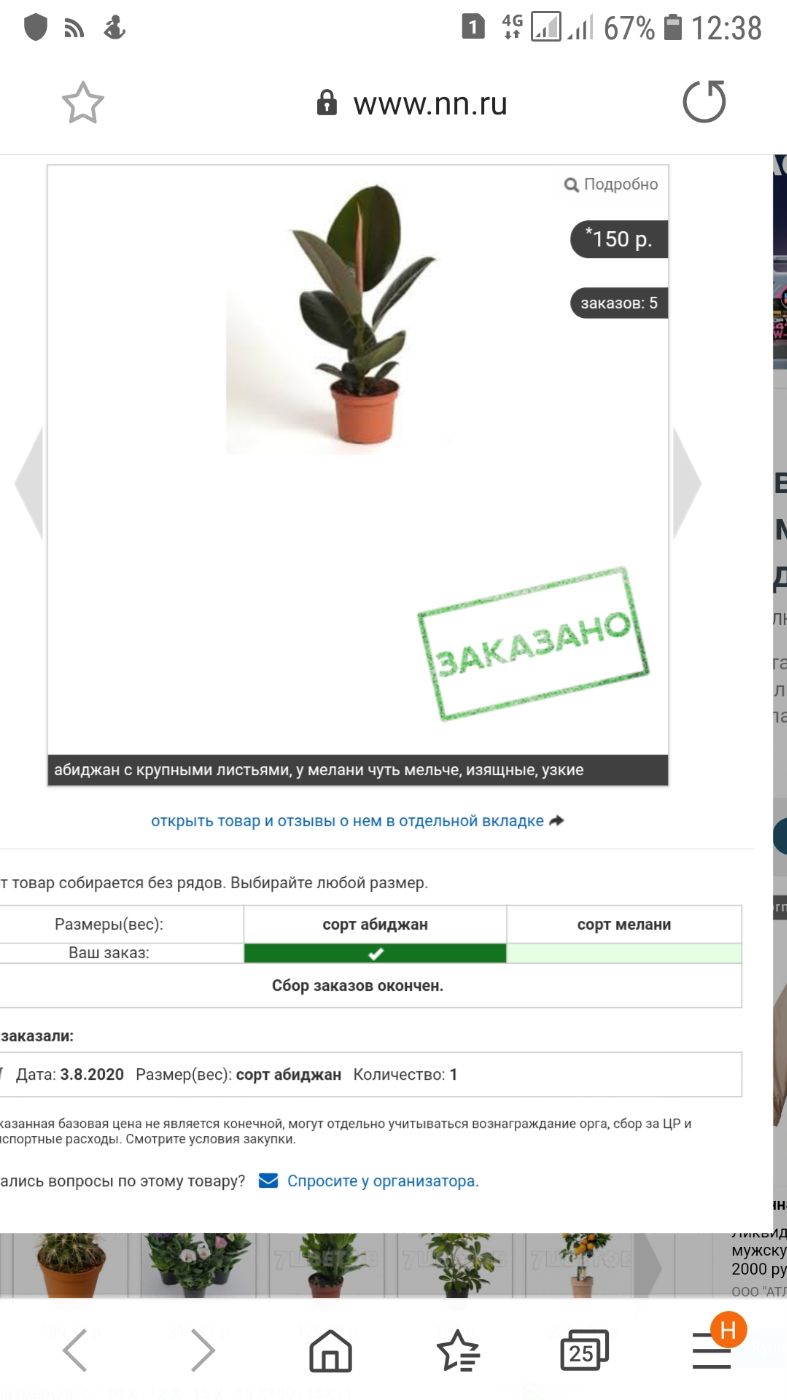
Task: Show previous product with left arrow
Action: (x=28, y=484)
